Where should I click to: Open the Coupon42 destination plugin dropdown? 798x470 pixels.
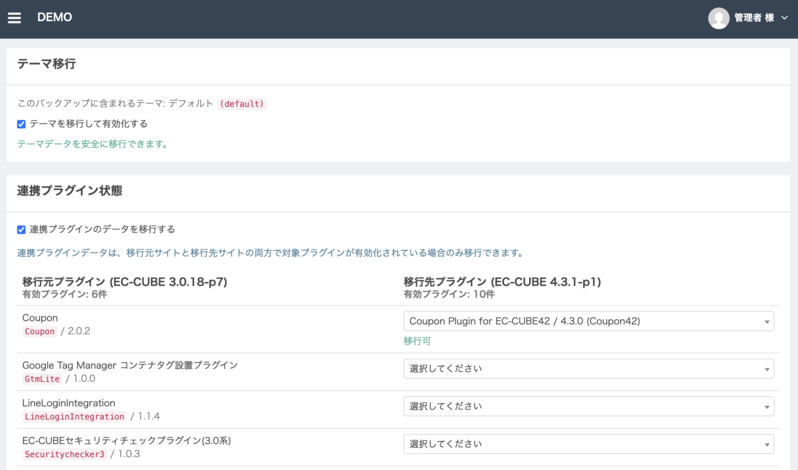tap(589, 321)
